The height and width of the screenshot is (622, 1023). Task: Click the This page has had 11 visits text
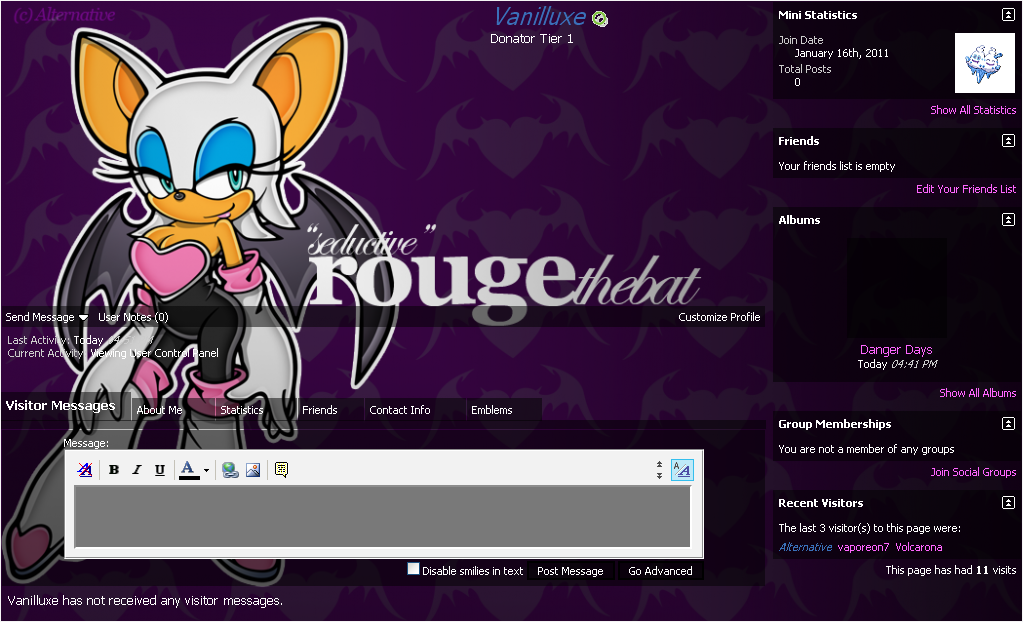pos(951,570)
